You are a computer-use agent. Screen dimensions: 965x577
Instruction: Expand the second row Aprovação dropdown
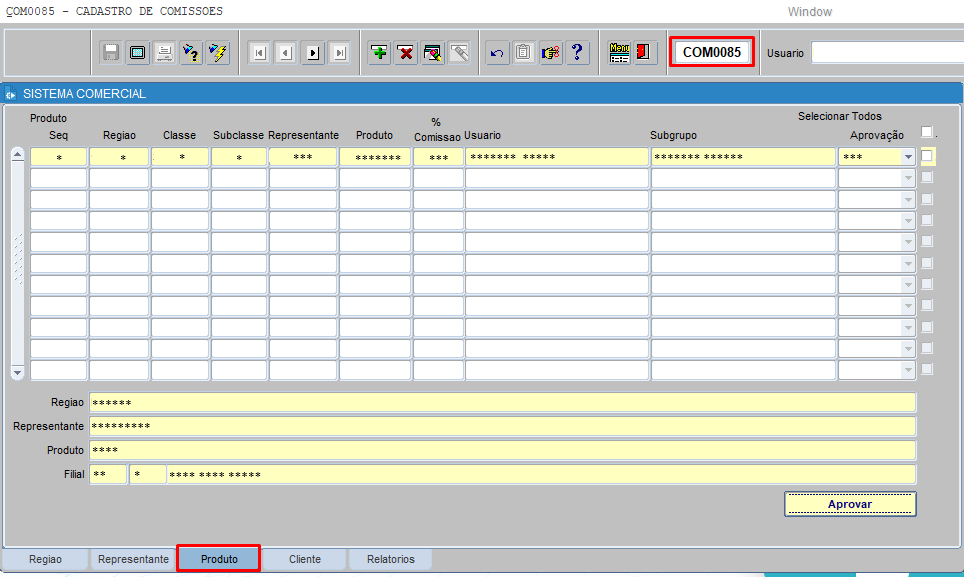tap(908, 178)
